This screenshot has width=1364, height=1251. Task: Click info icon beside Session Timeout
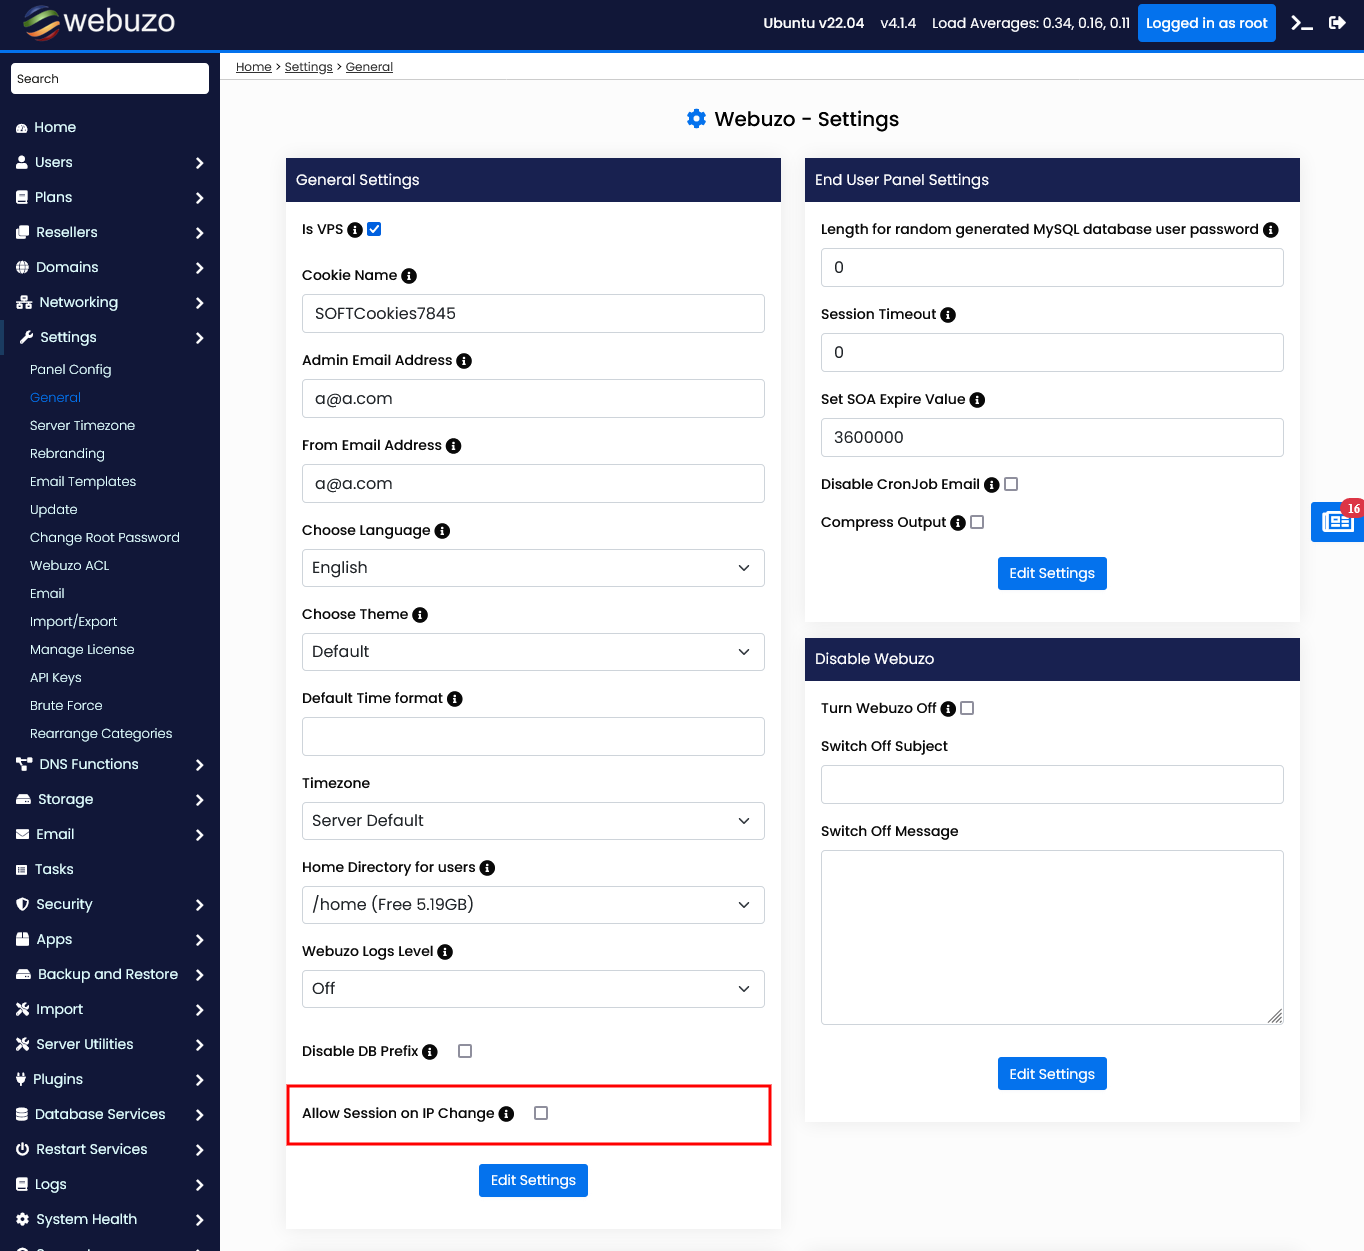[x=948, y=315]
